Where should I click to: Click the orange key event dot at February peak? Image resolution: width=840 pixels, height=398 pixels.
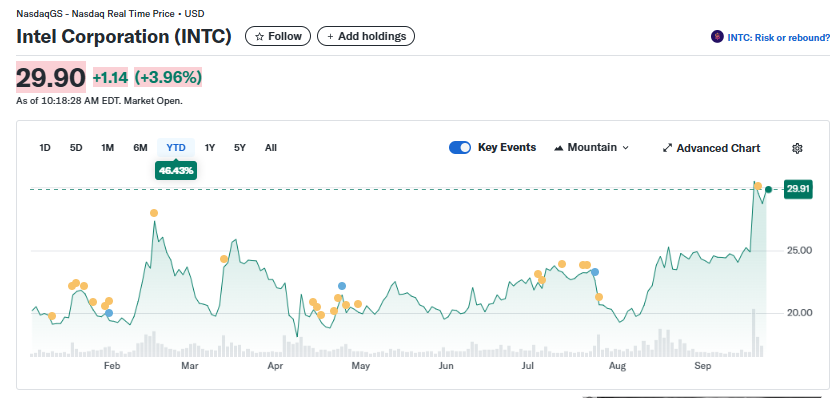(x=154, y=213)
